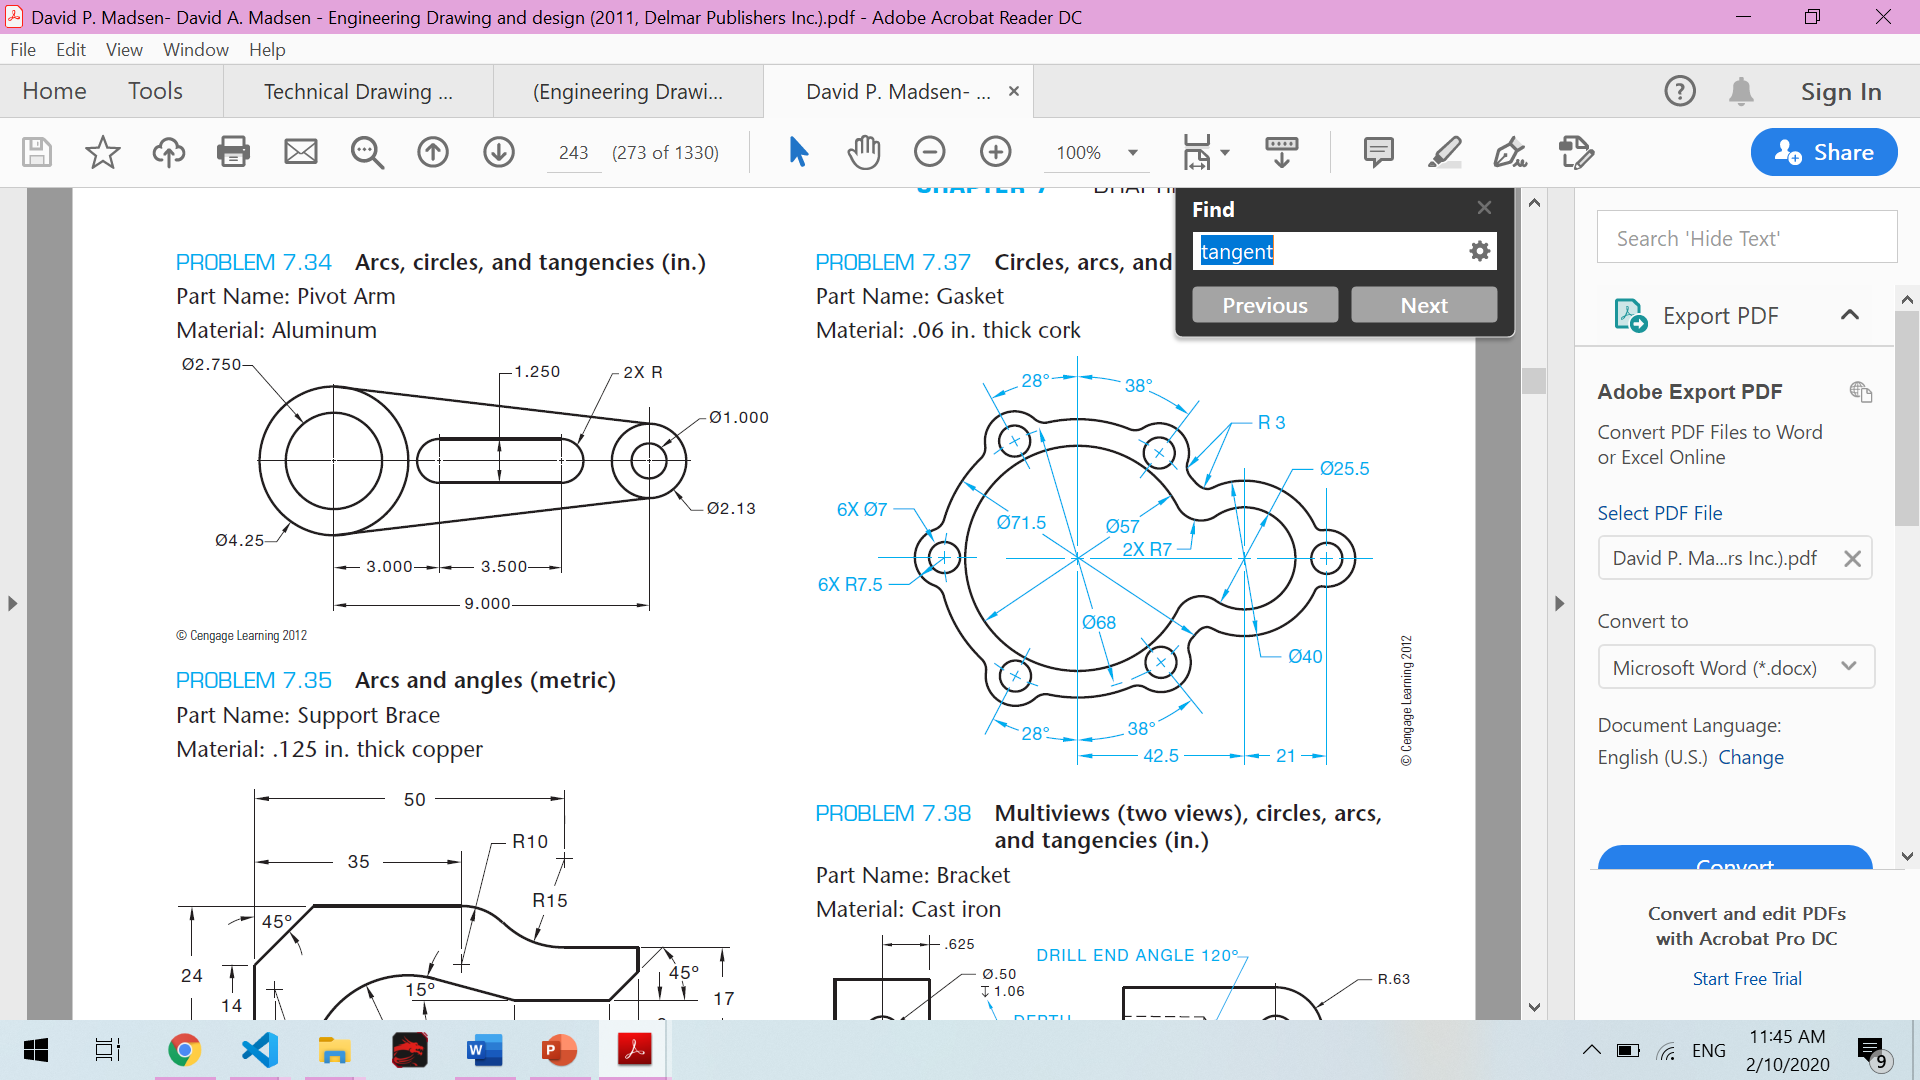Click the Zoom in plus icon
Image resolution: width=1920 pixels, height=1080 pixels.
pos(995,152)
